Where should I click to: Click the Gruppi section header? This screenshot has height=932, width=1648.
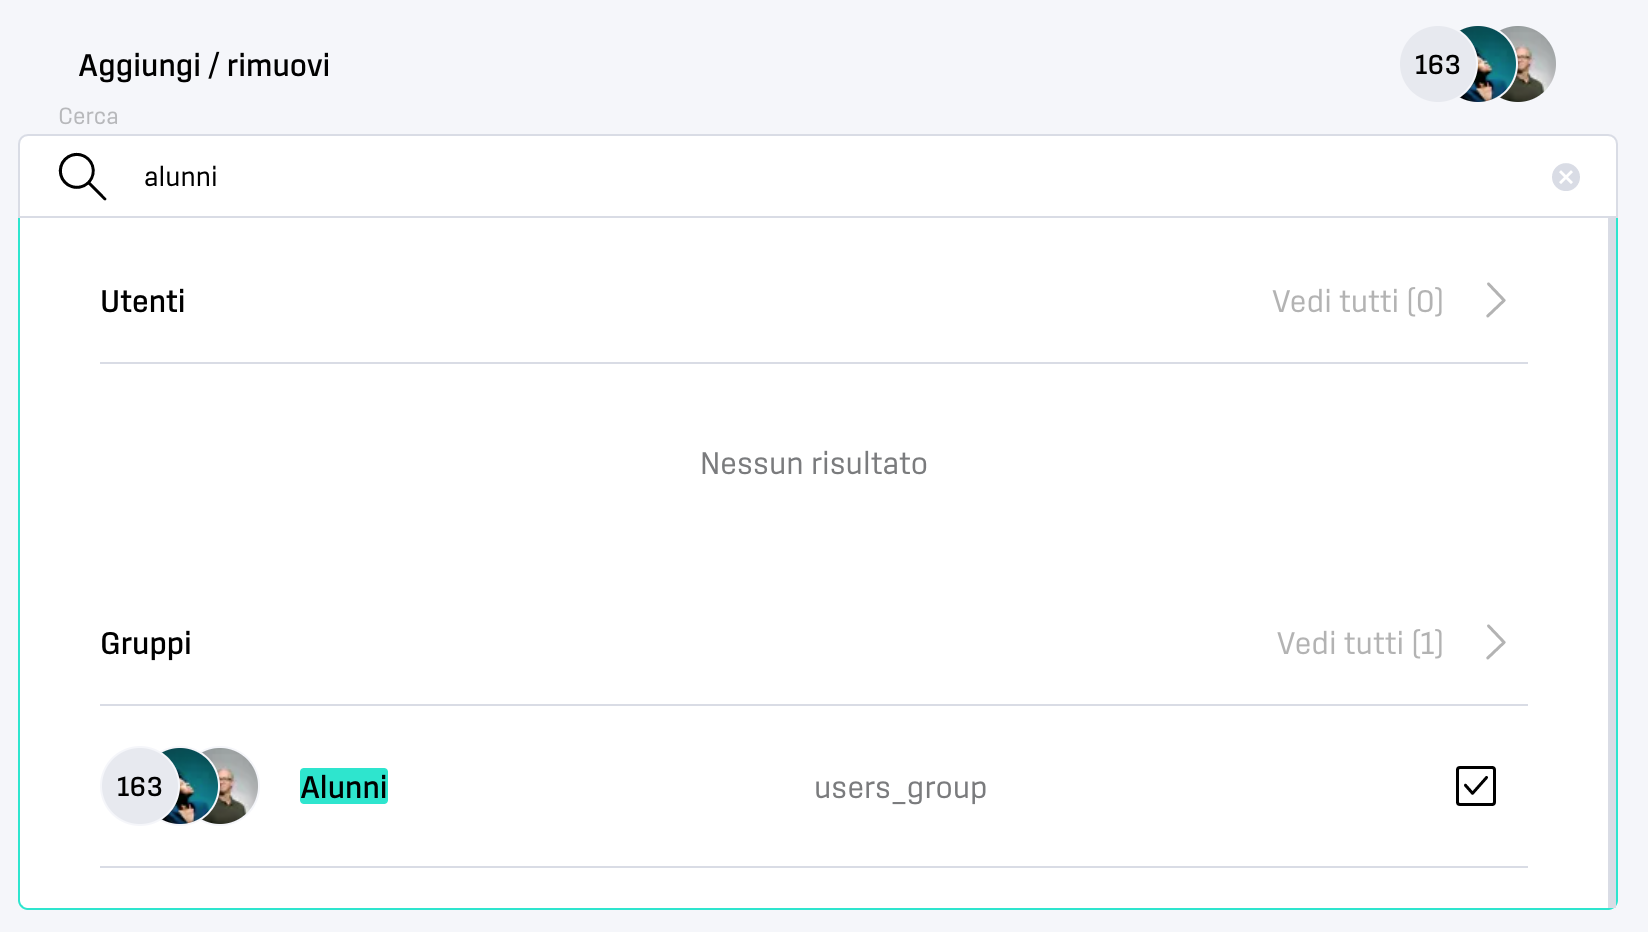[x=146, y=643]
